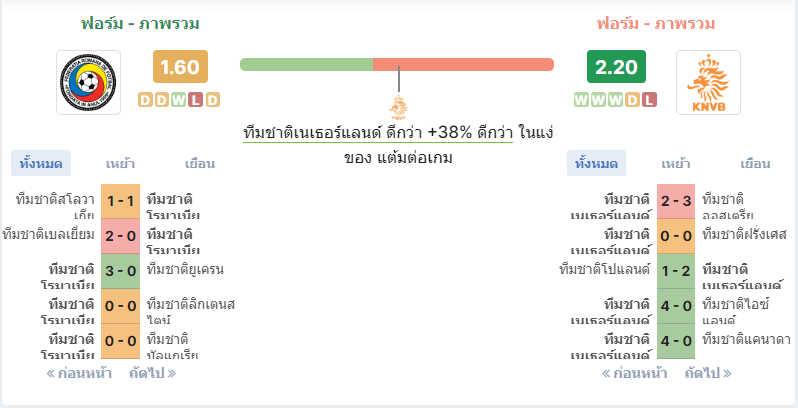Viewport: 798px width, 408px height.
Task: Go to ก่อนหน้า in Romania results
Action: (x=79, y=373)
